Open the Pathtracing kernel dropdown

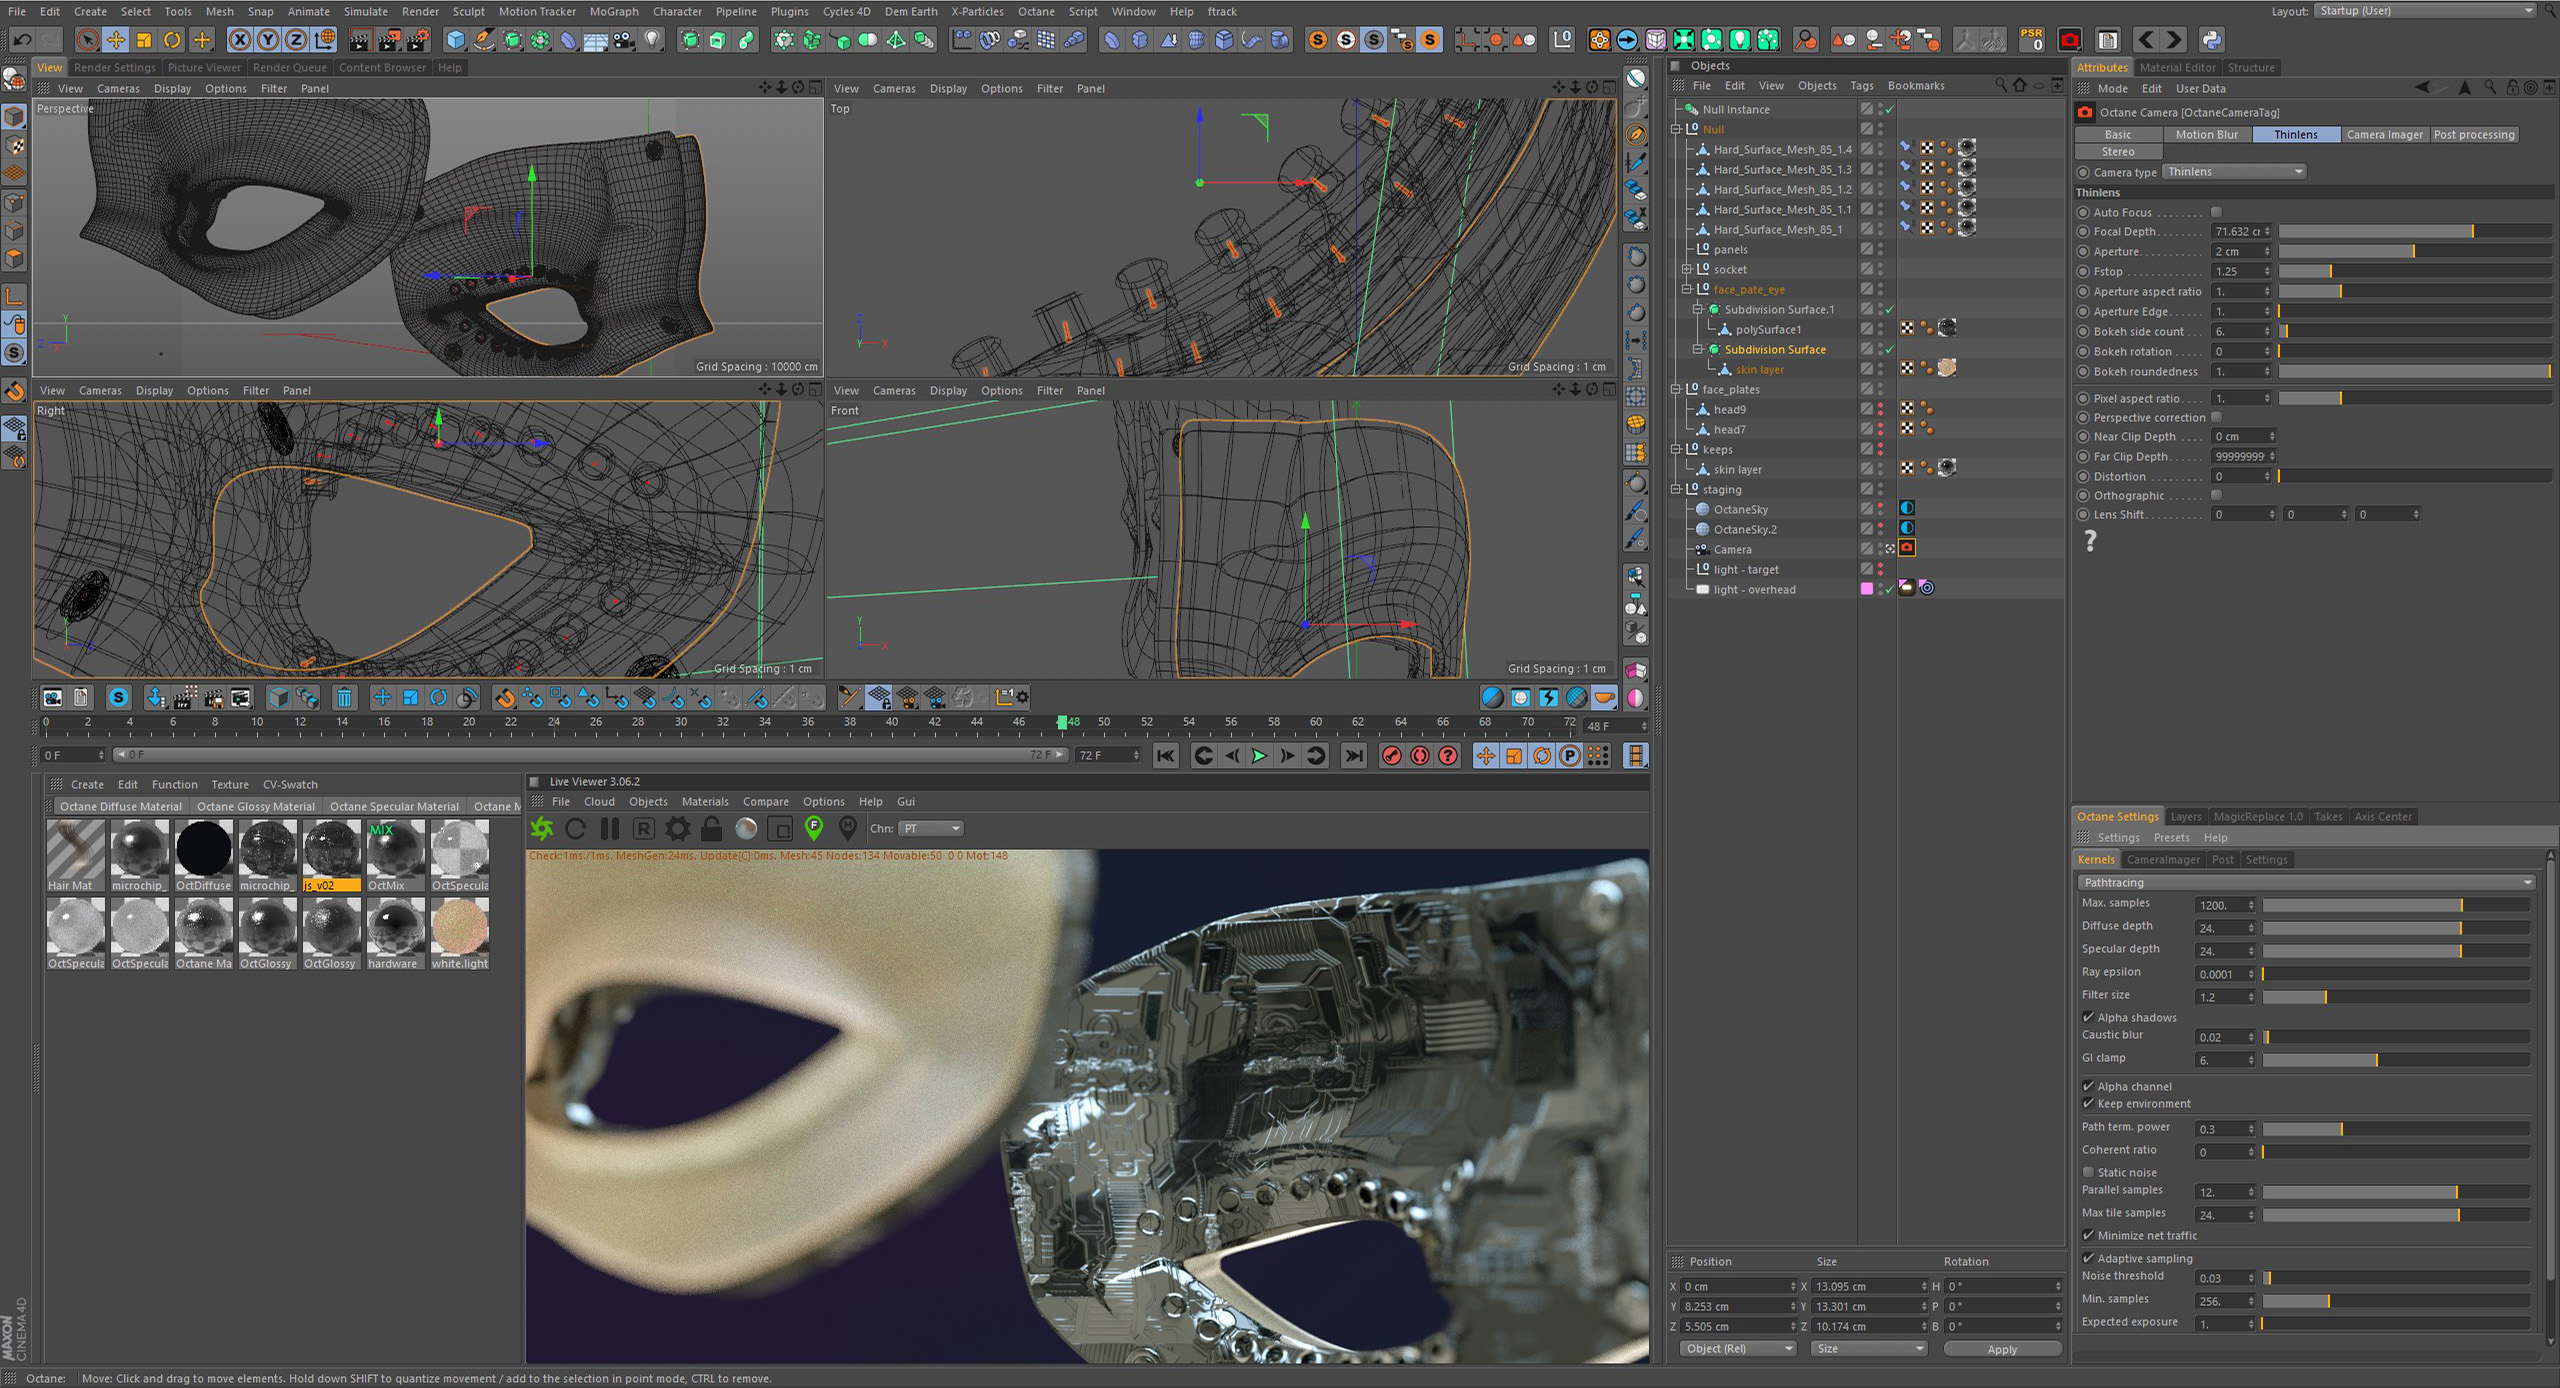(x=2306, y=882)
